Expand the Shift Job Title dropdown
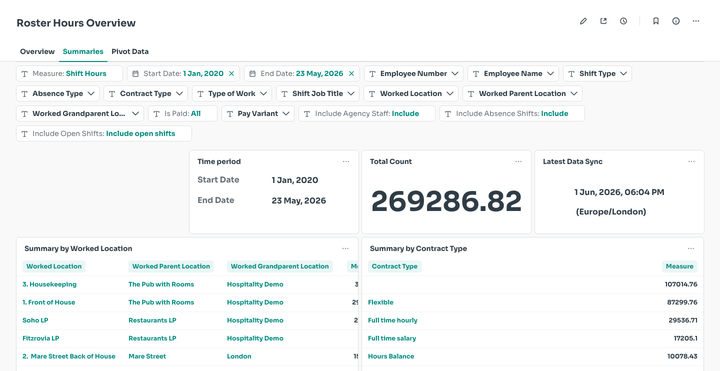The height and width of the screenshot is (371, 720). tap(318, 94)
